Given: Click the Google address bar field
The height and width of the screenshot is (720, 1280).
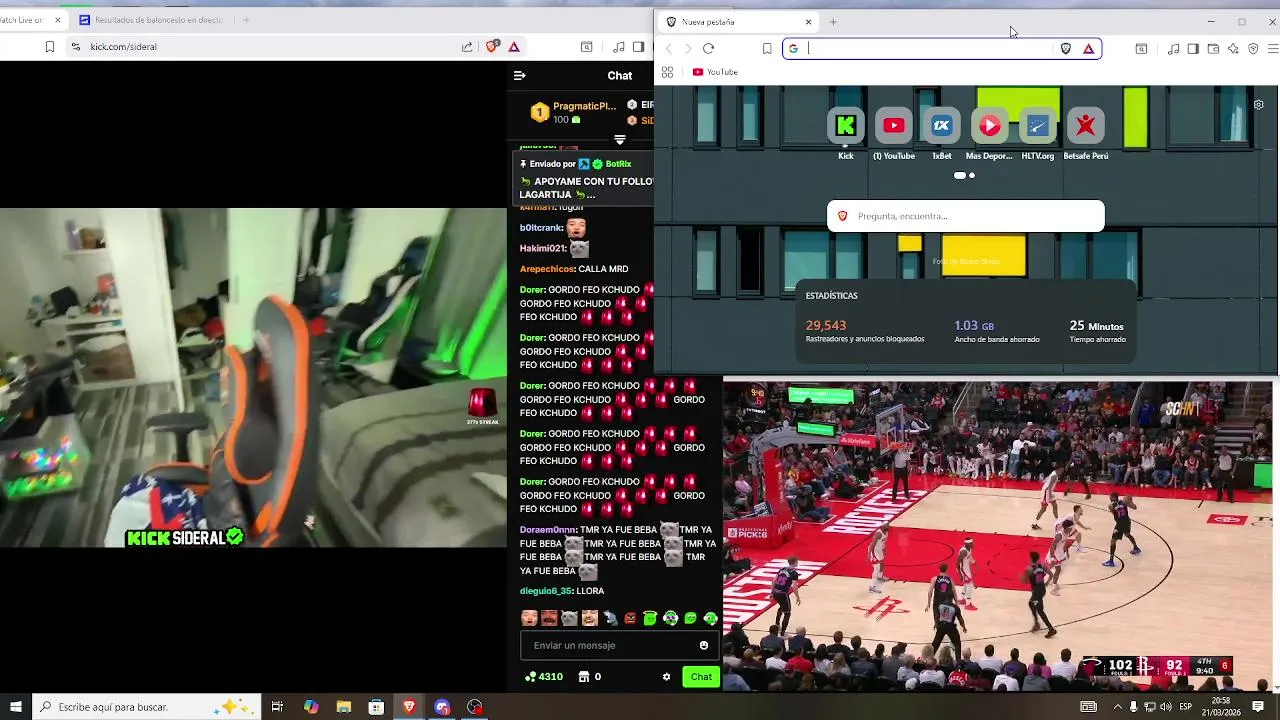Looking at the screenshot, I should click(942, 48).
